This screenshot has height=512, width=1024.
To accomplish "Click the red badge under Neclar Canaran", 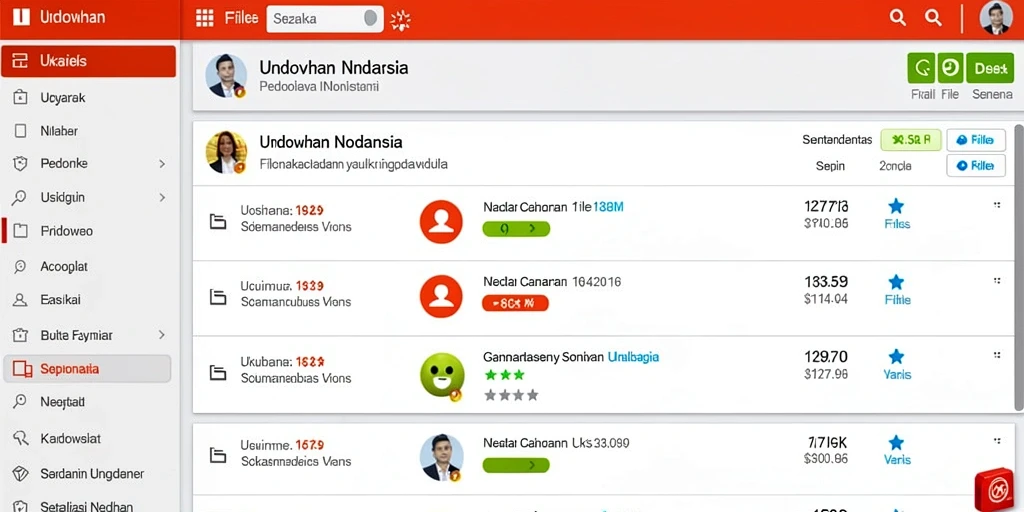I will (x=515, y=303).
